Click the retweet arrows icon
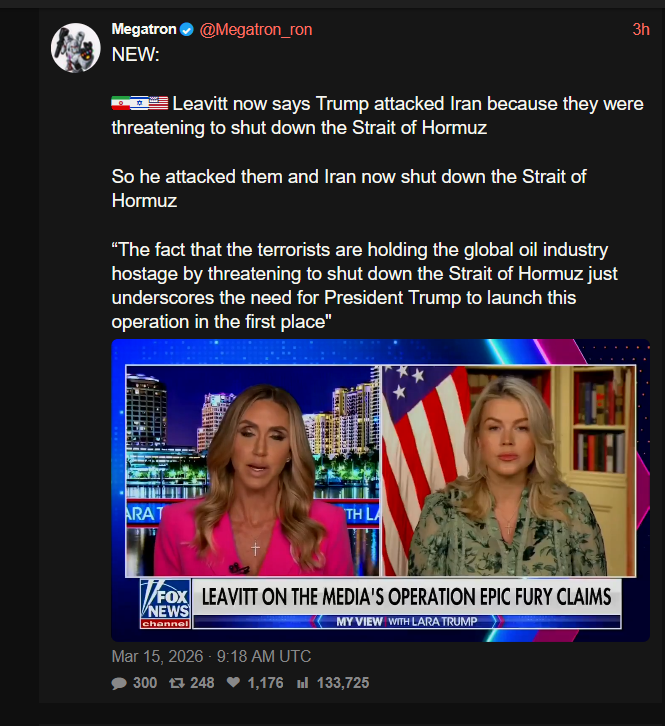665x726 pixels. click(176, 683)
